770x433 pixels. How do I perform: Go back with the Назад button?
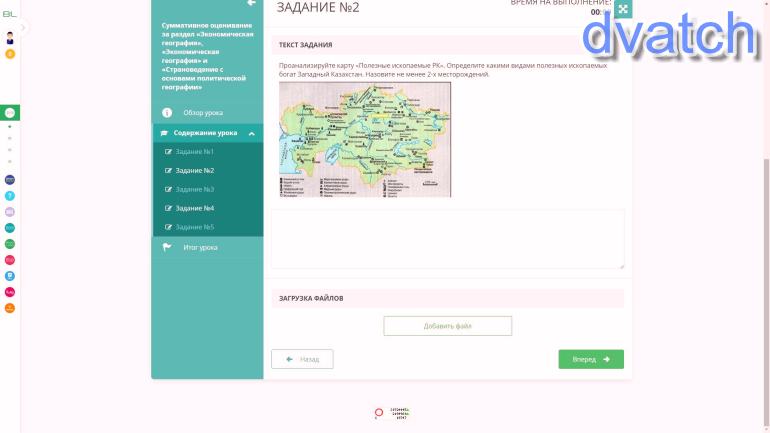click(x=302, y=359)
